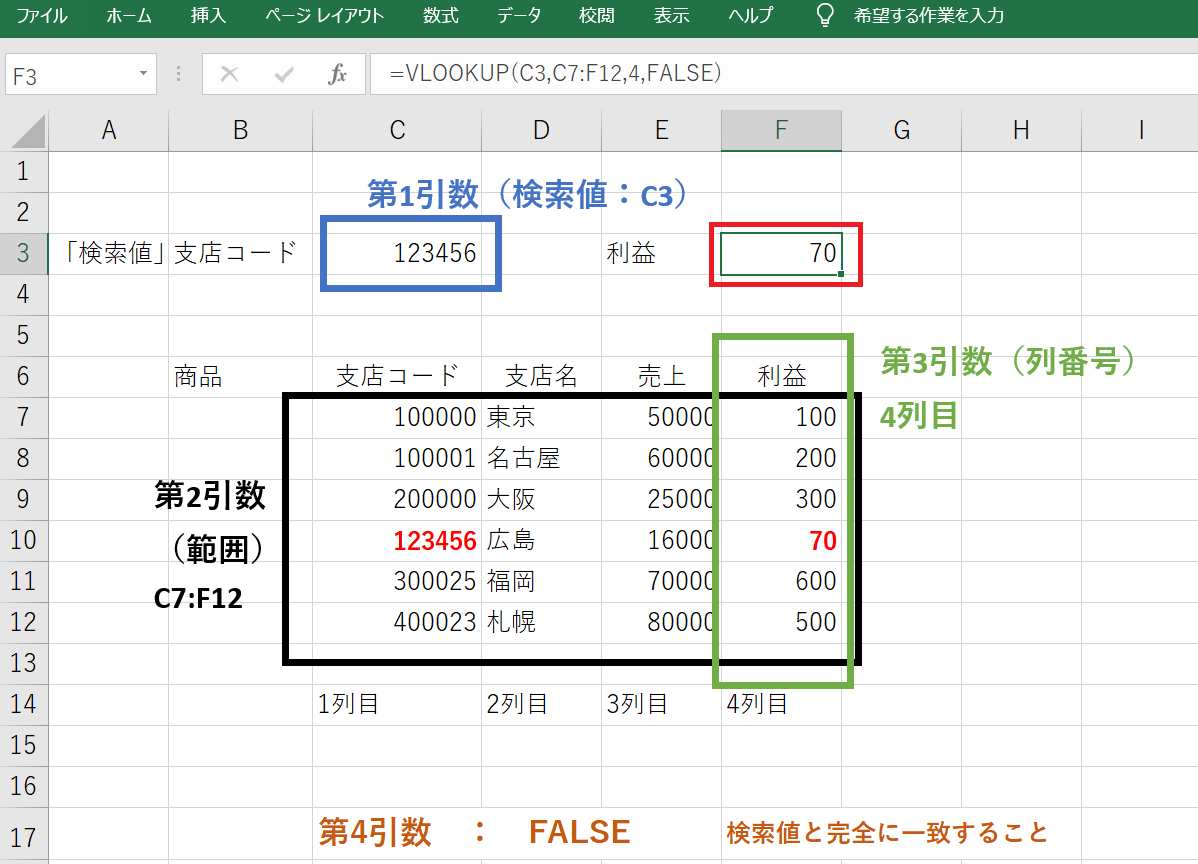Click the 1列目 cell in row 14

click(397, 704)
